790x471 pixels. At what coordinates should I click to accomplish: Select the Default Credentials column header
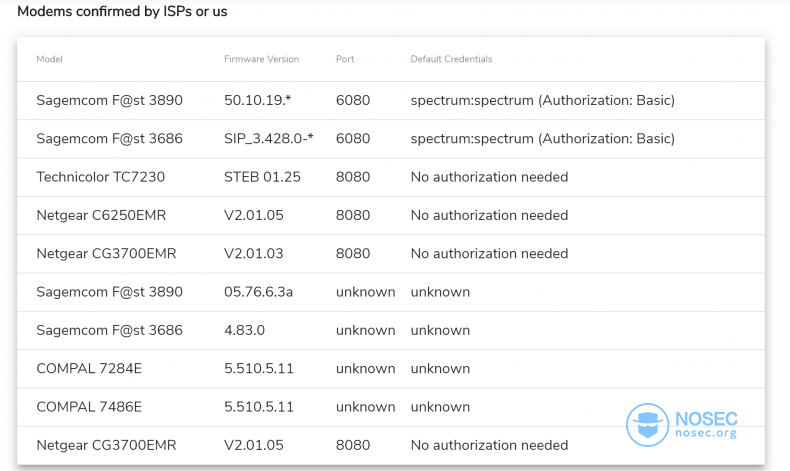pyautogui.click(x=451, y=59)
